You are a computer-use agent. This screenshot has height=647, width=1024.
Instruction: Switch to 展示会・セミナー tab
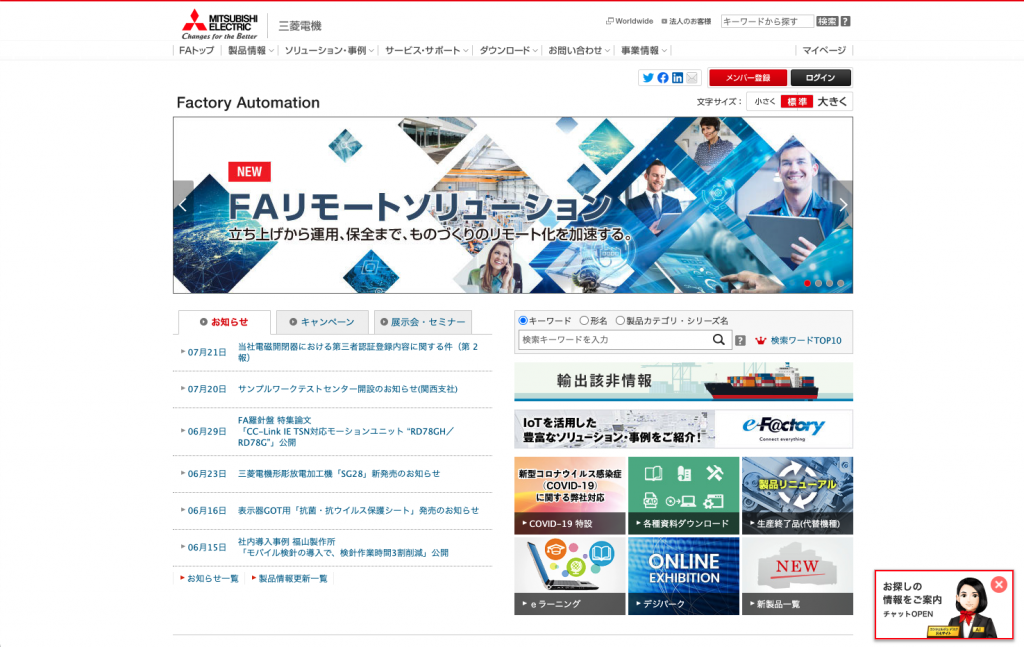click(423, 322)
